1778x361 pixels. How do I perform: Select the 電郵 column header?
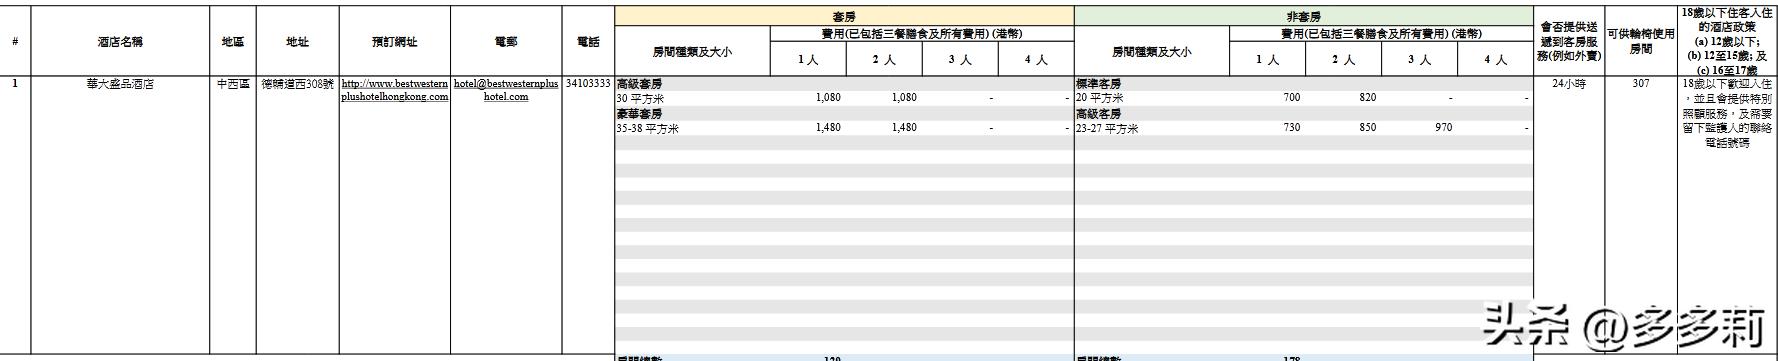(x=506, y=41)
